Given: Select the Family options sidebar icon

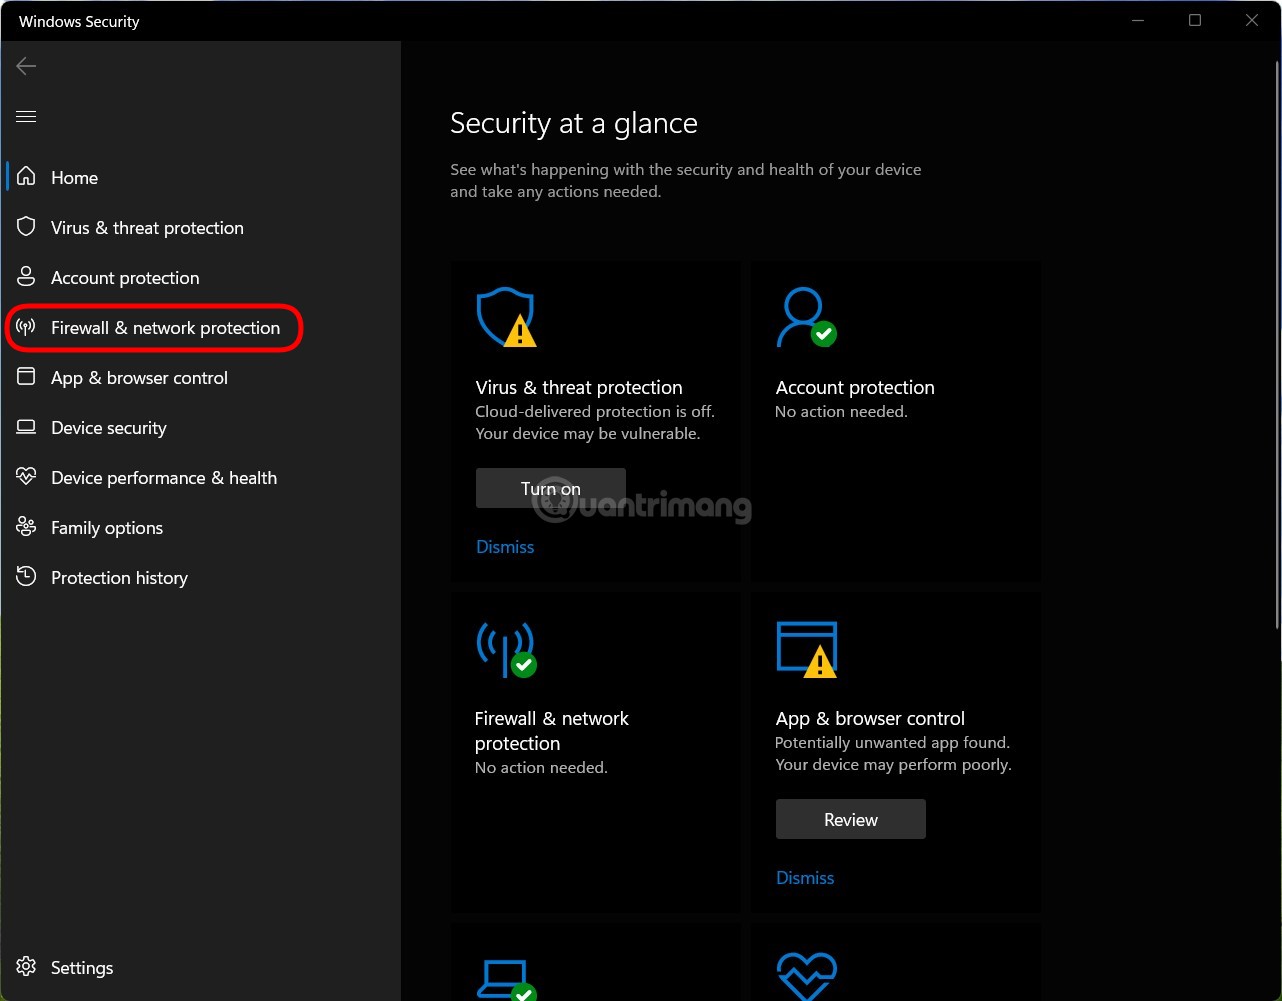Looking at the screenshot, I should coord(26,527).
